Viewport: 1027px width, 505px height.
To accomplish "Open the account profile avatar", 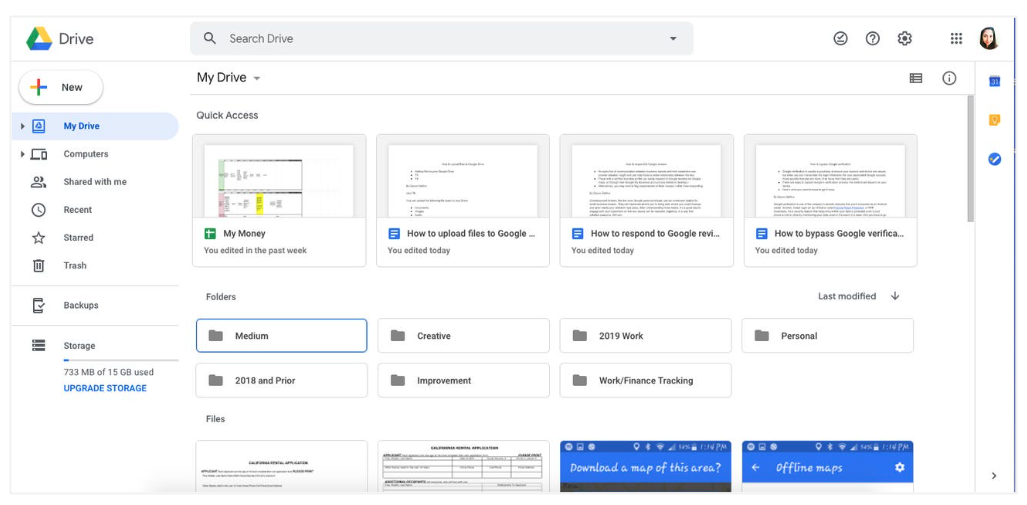I will pyautogui.click(x=989, y=39).
